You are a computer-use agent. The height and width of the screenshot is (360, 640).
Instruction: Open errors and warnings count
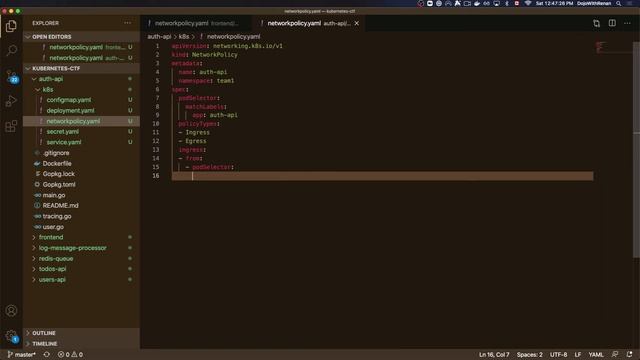click(x=70, y=354)
